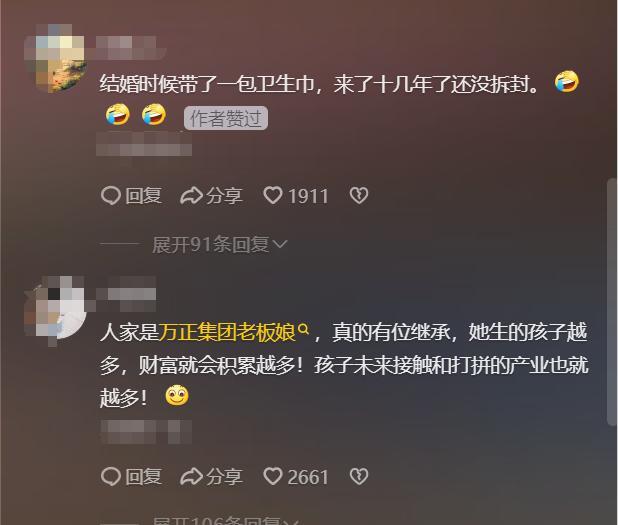Expand the 106 replies thread at bottom
618x525 pixels.
(225, 520)
